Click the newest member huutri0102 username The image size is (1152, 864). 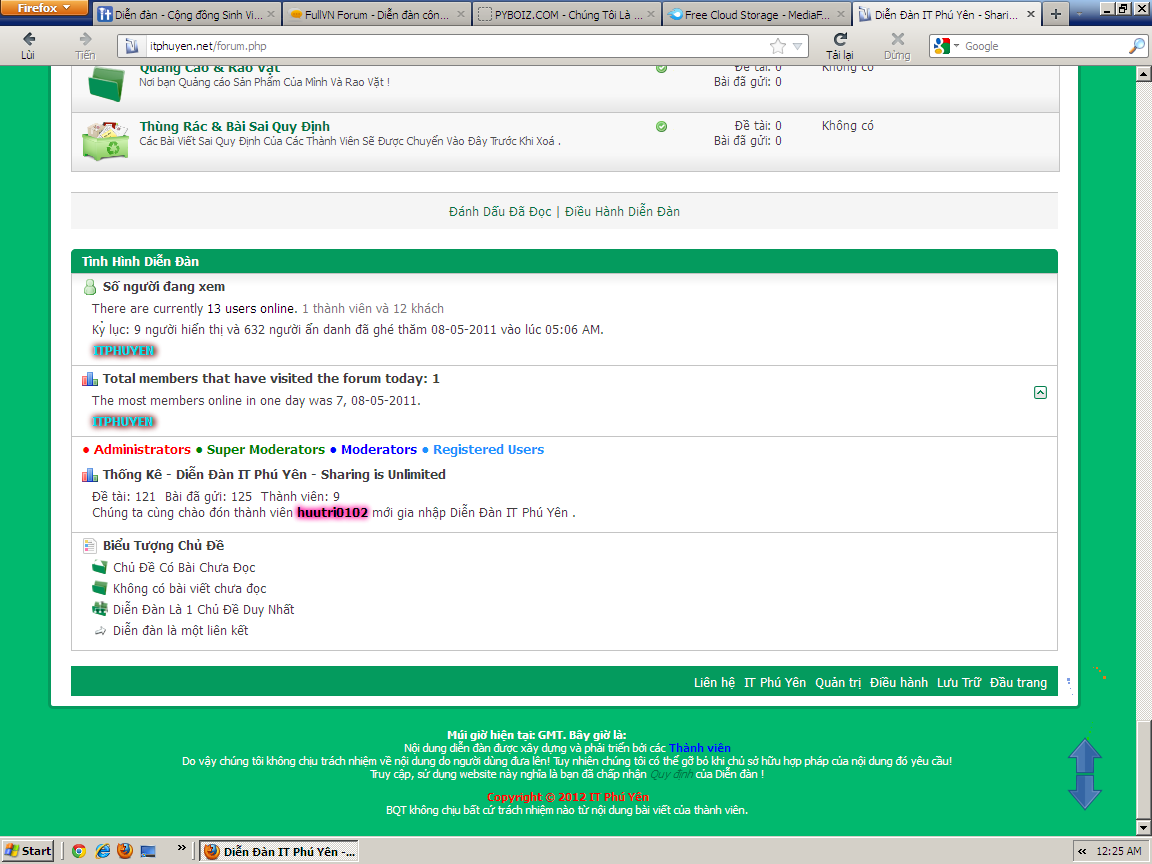[x=333, y=513]
